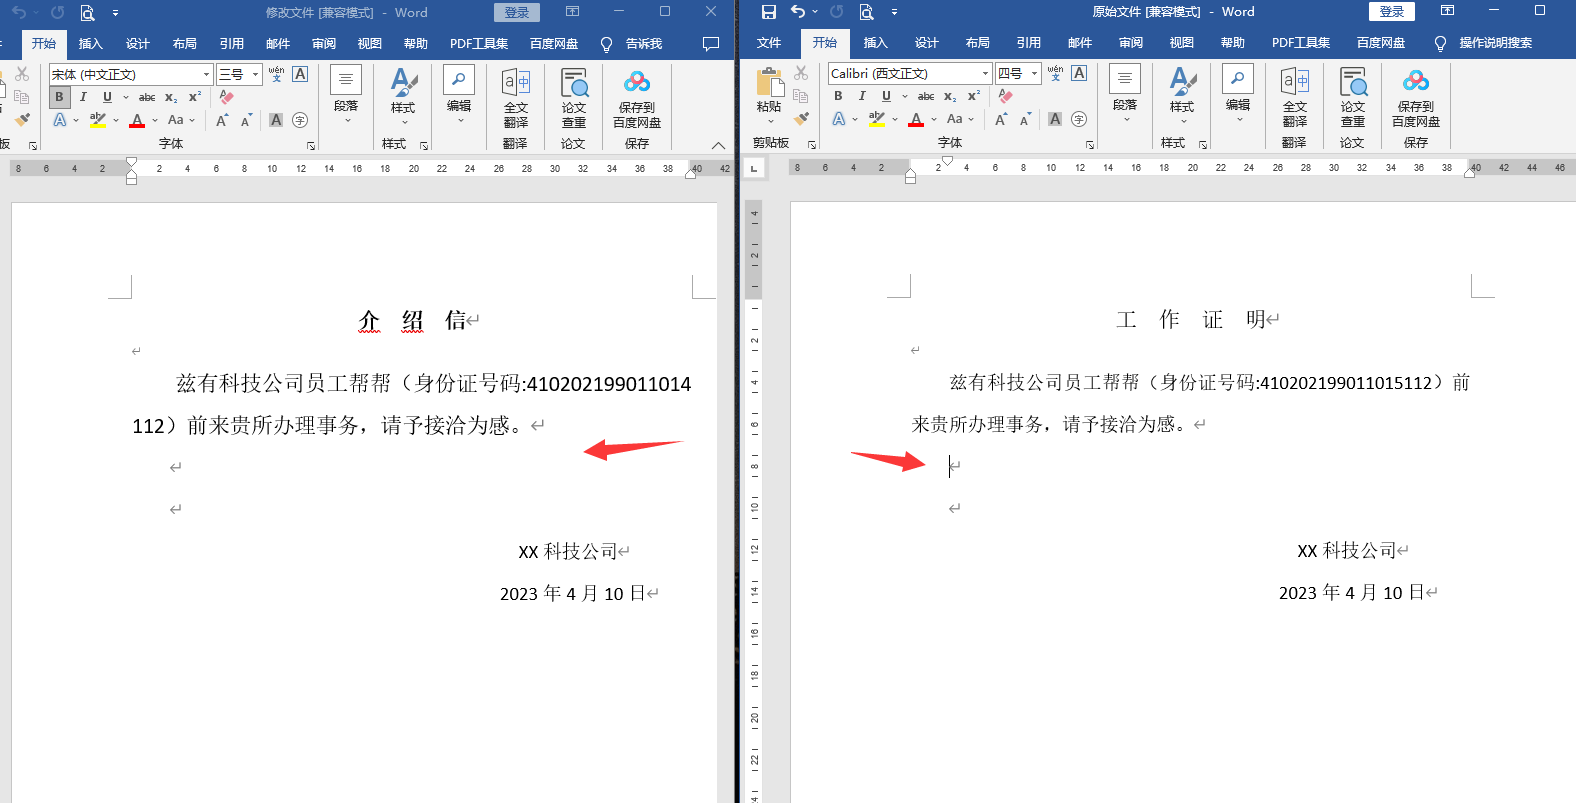
Task: Pick red font color in 原始文件 window
Action: (916, 119)
